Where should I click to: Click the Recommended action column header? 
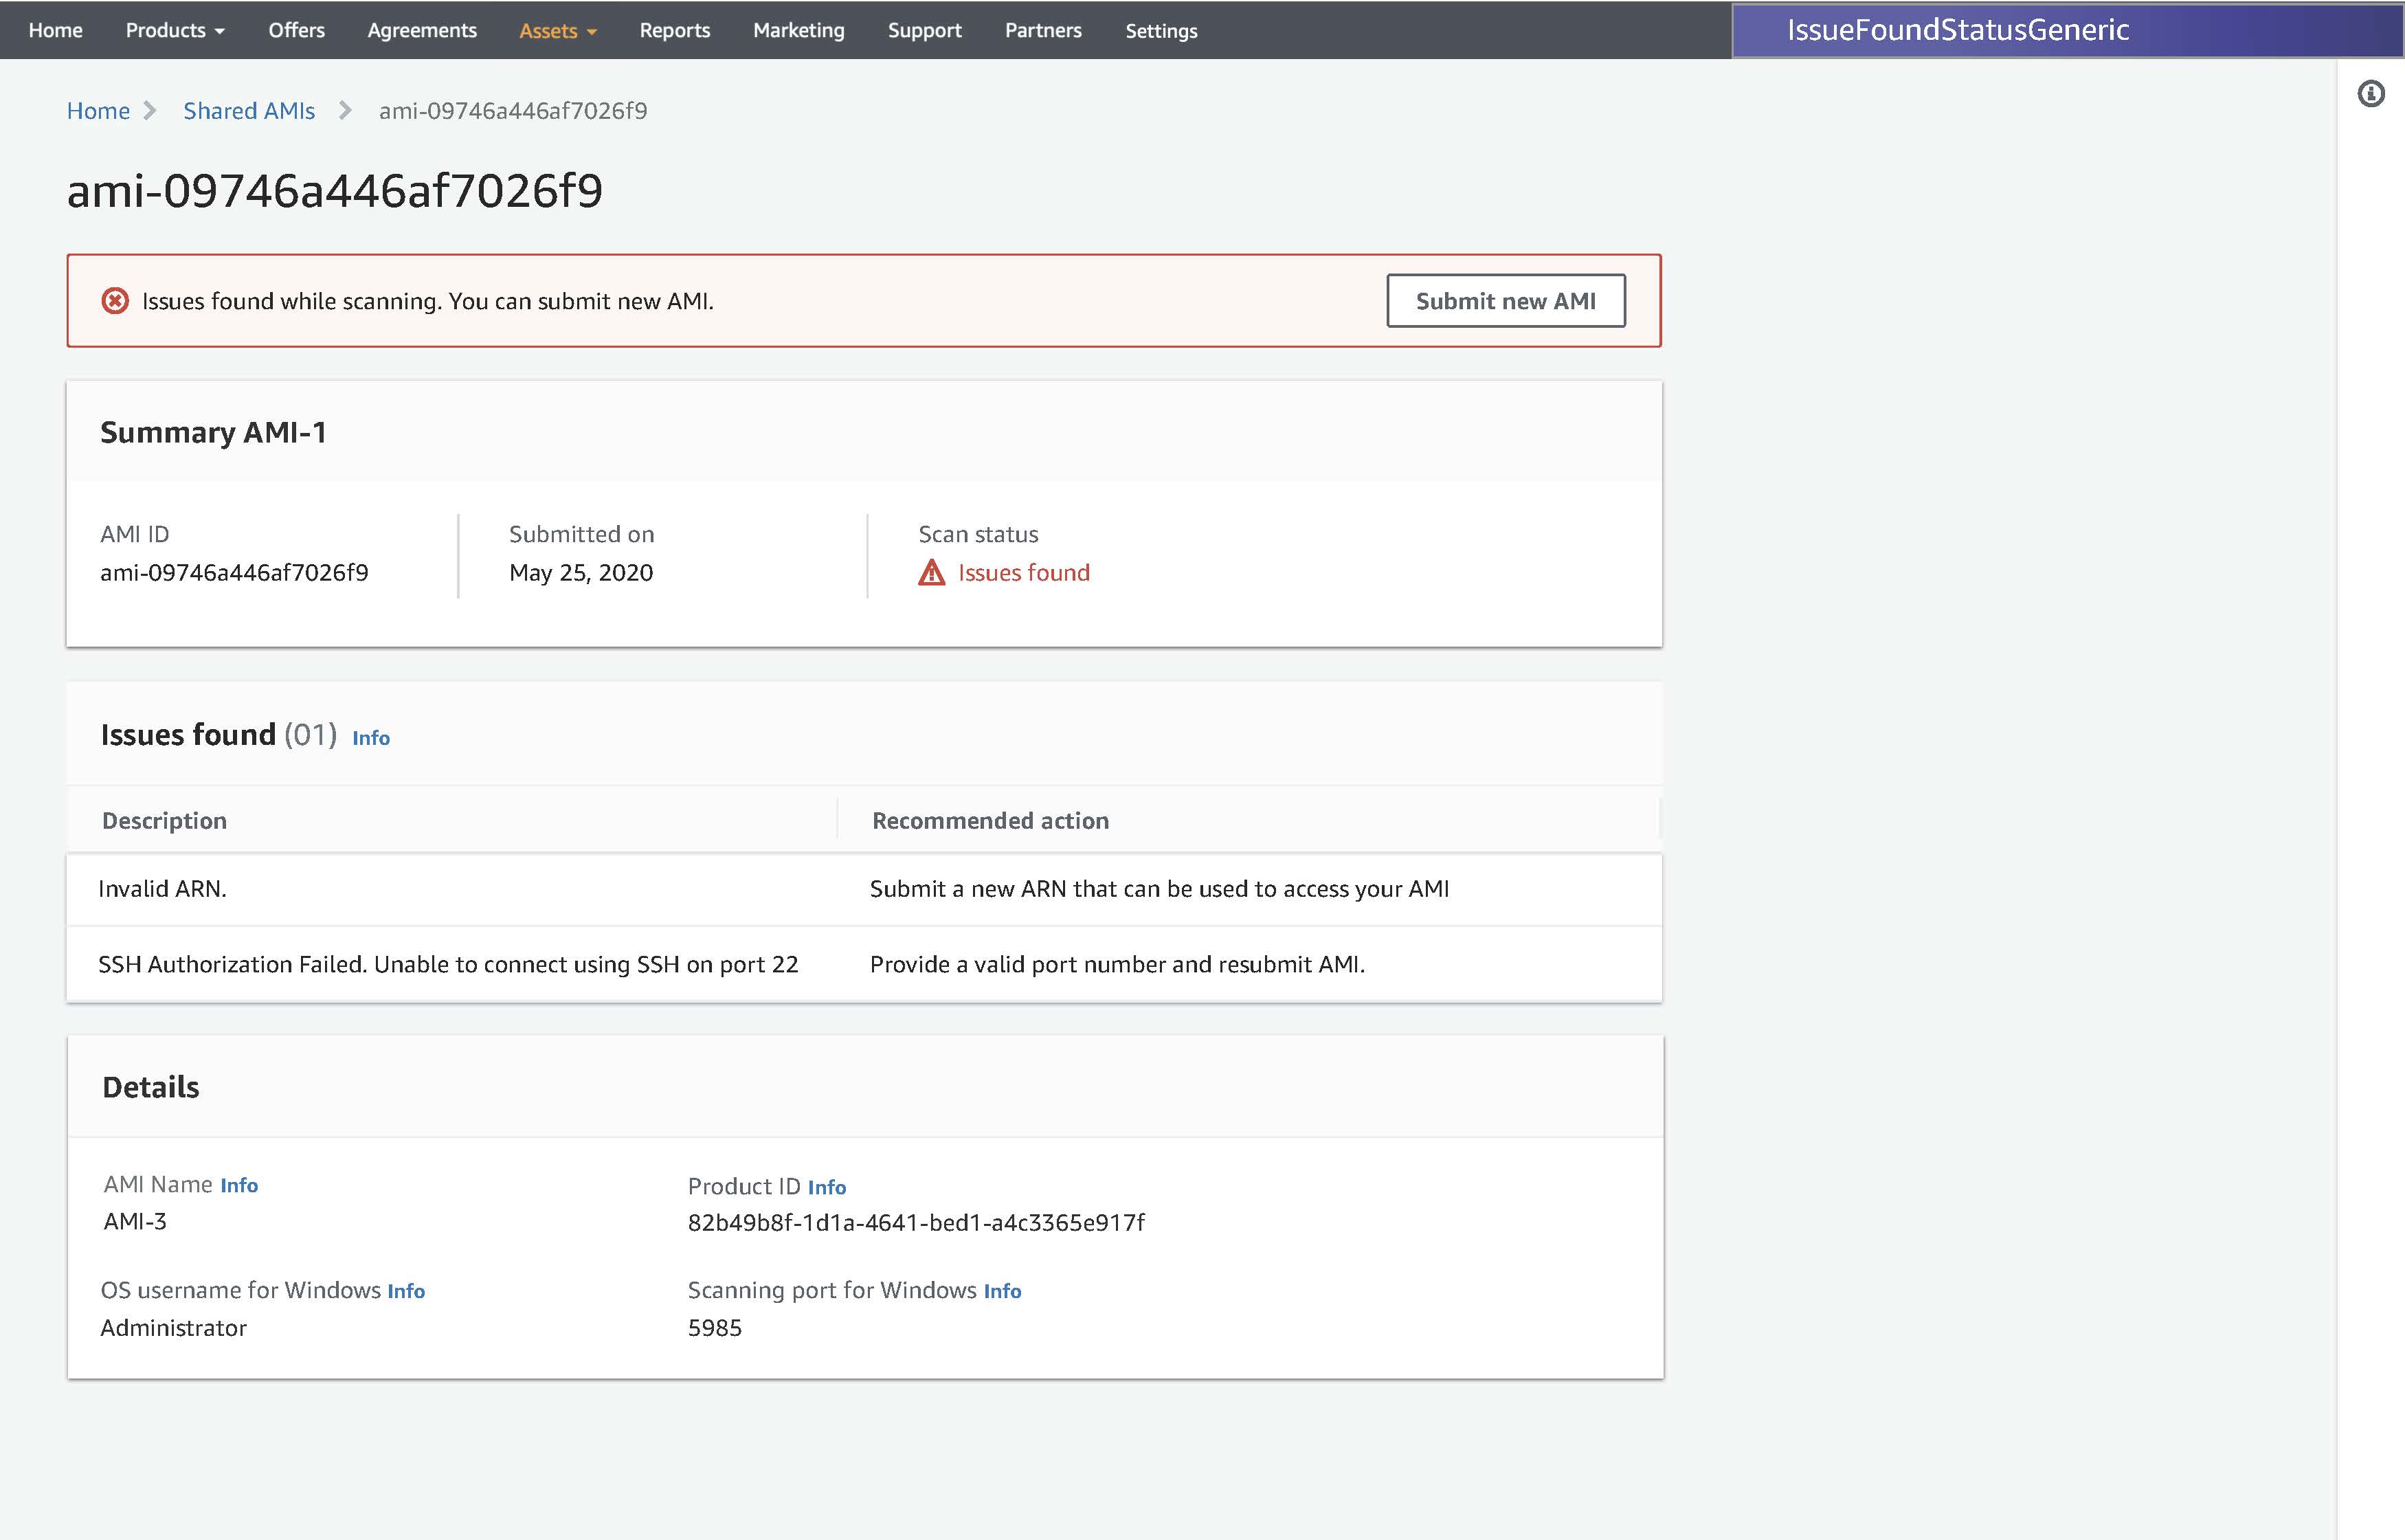click(x=990, y=821)
